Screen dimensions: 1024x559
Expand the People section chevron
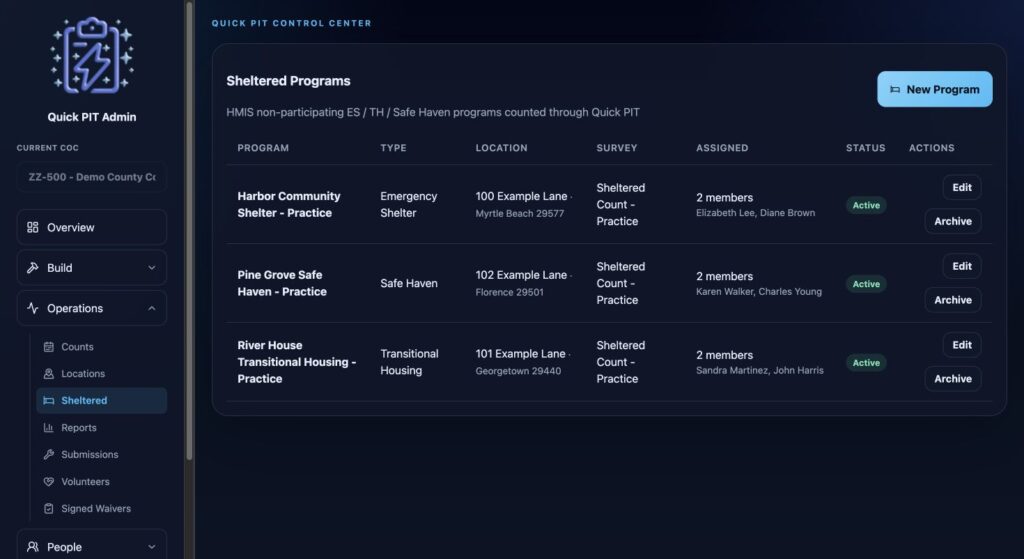[152, 547]
